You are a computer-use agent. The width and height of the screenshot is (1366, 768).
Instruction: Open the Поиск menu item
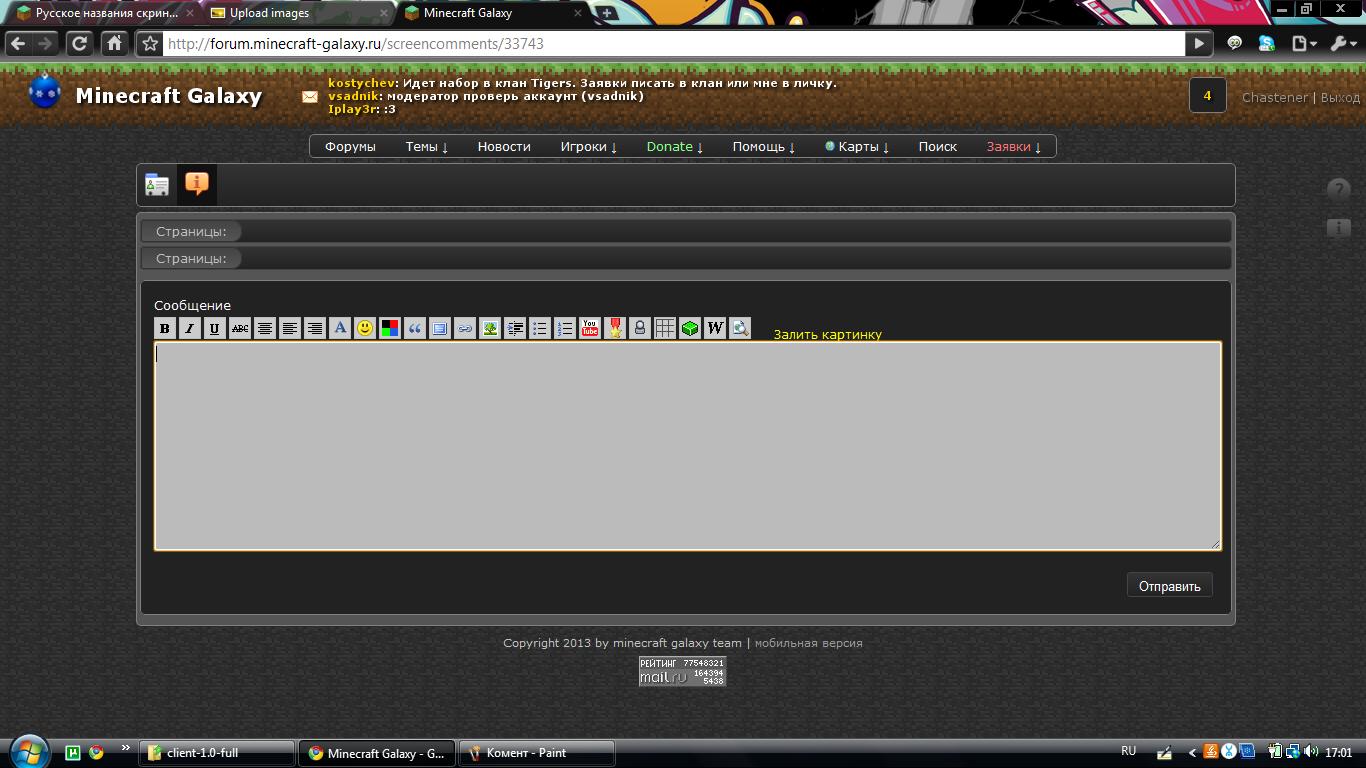[938, 147]
